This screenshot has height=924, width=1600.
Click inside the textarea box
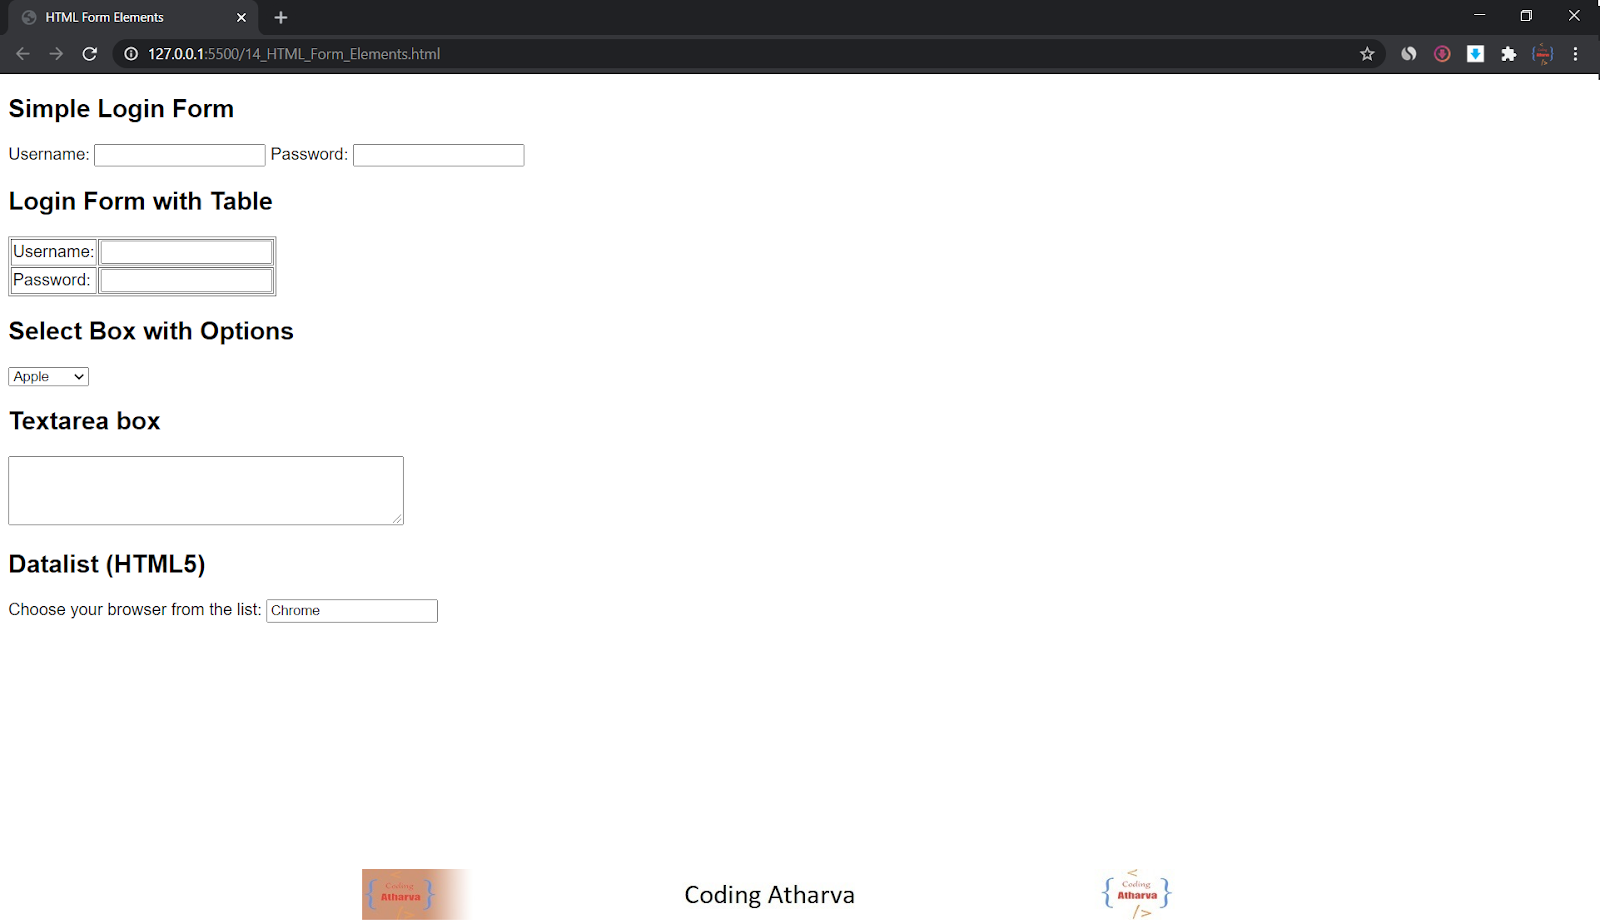point(205,490)
